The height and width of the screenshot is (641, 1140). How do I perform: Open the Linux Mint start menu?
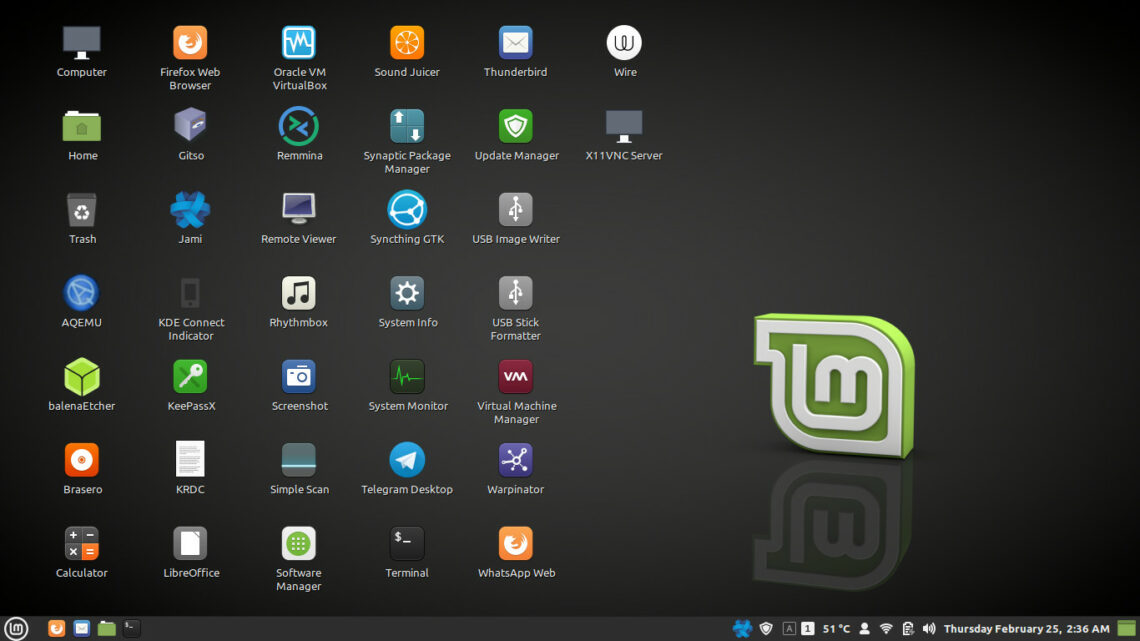16,628
